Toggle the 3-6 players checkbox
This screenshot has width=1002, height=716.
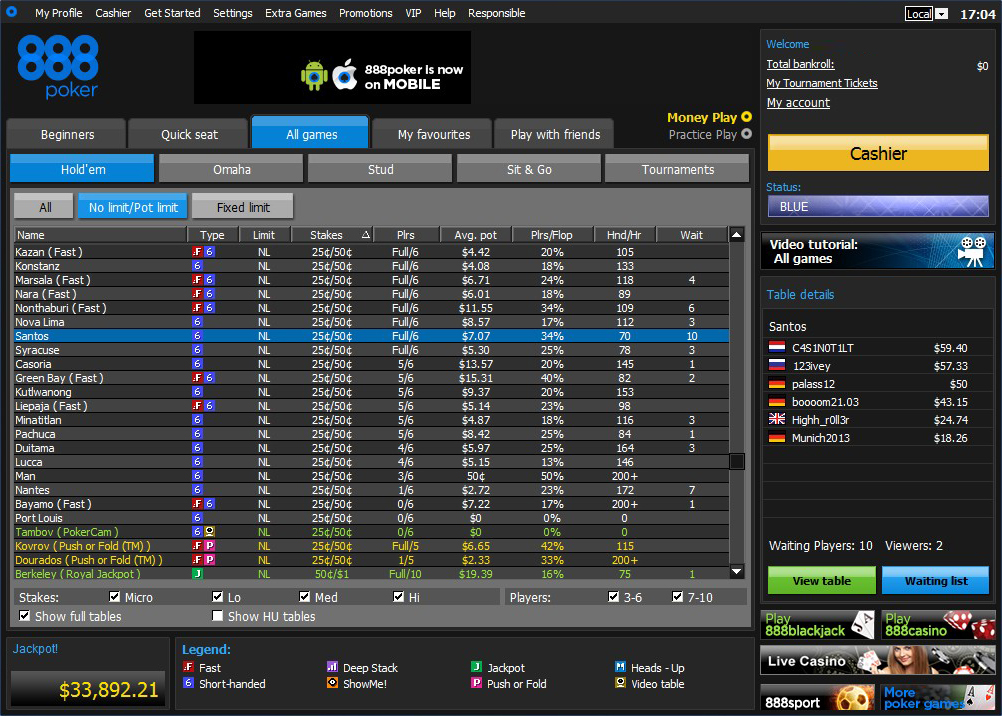point(613,596)
